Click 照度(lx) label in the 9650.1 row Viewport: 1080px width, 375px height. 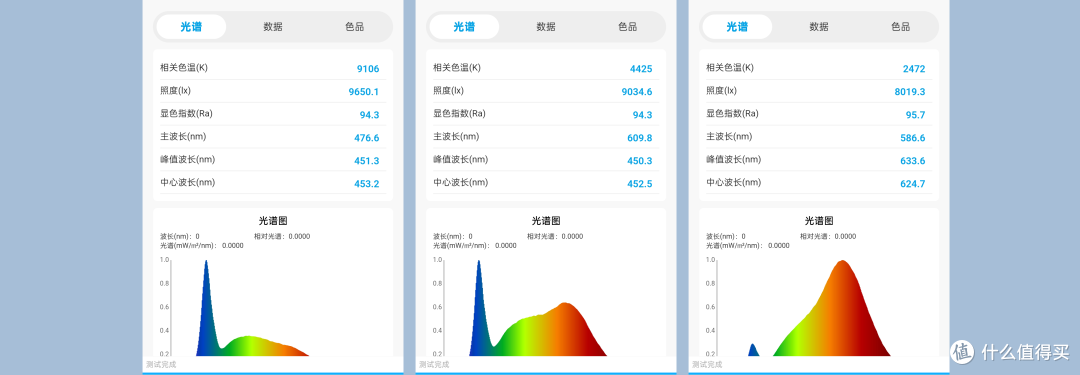pos(175,90)
